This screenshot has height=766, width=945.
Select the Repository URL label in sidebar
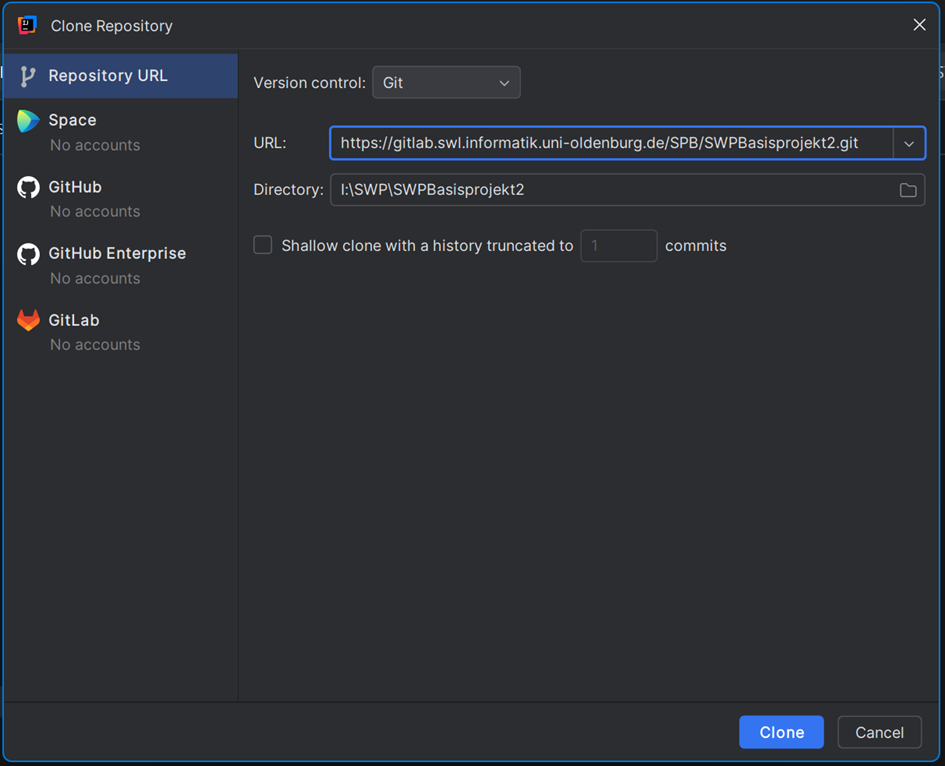coord(108,76)
